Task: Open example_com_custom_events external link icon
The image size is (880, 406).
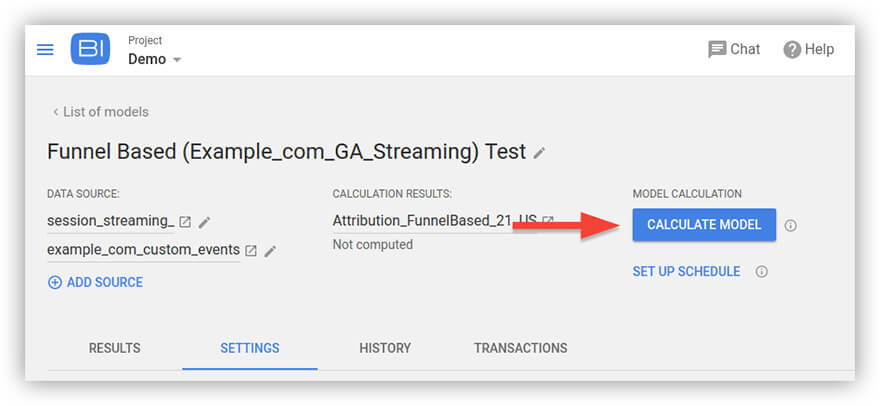Action: pos(251,250)
